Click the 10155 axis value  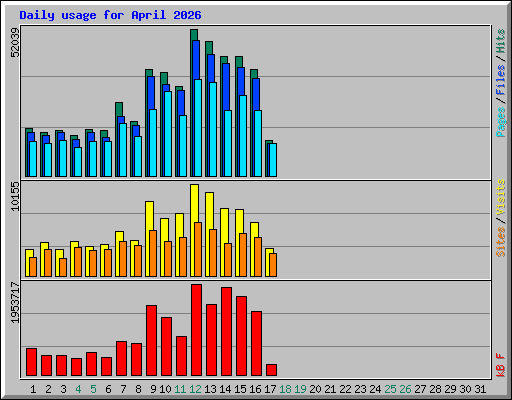click(x=15, y=196)
